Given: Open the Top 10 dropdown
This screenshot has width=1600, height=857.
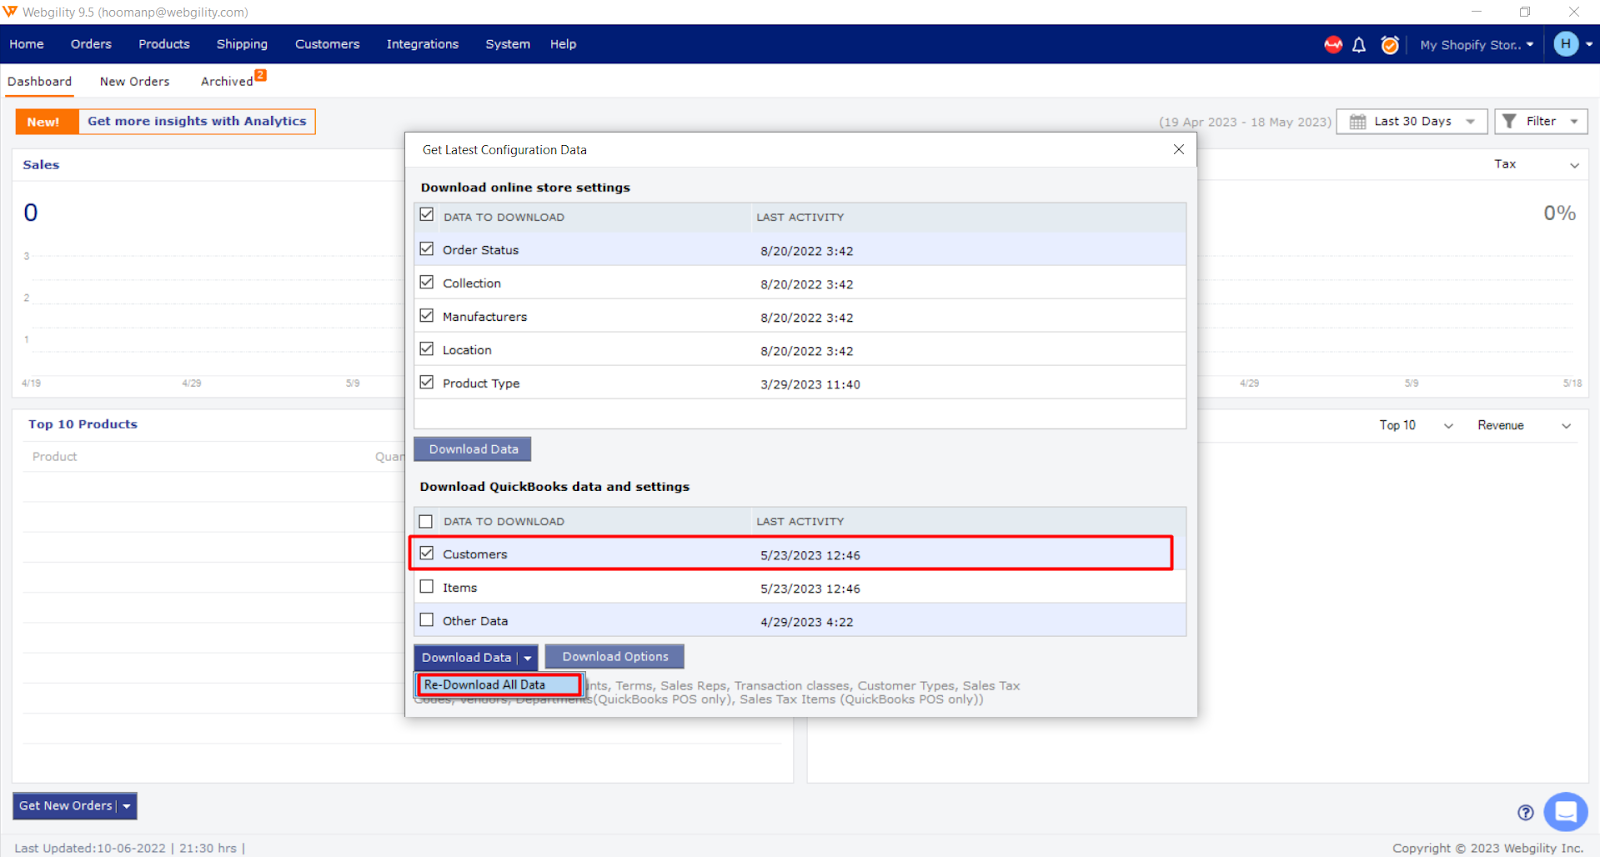Looking at the screenshot, I should tap(1416, 425).
